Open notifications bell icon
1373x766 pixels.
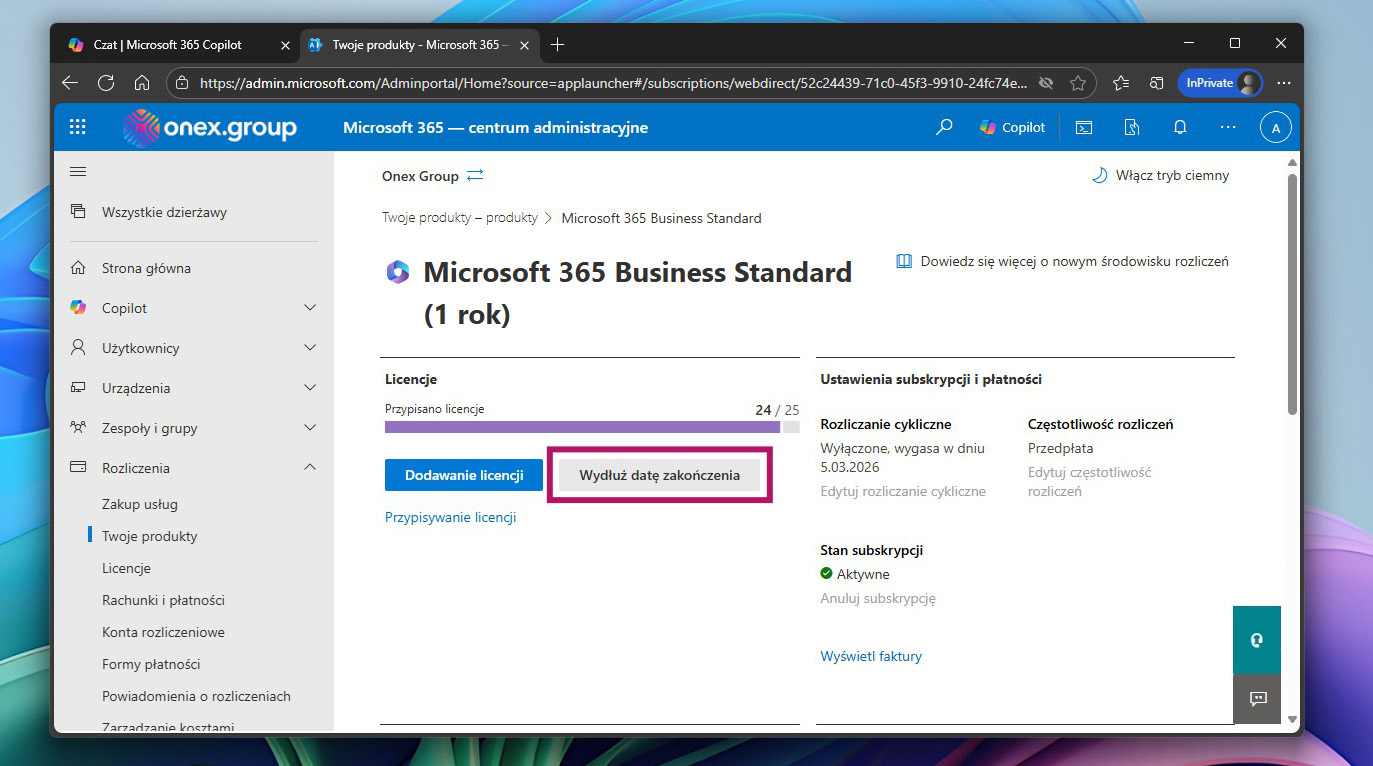[1180, 127]
